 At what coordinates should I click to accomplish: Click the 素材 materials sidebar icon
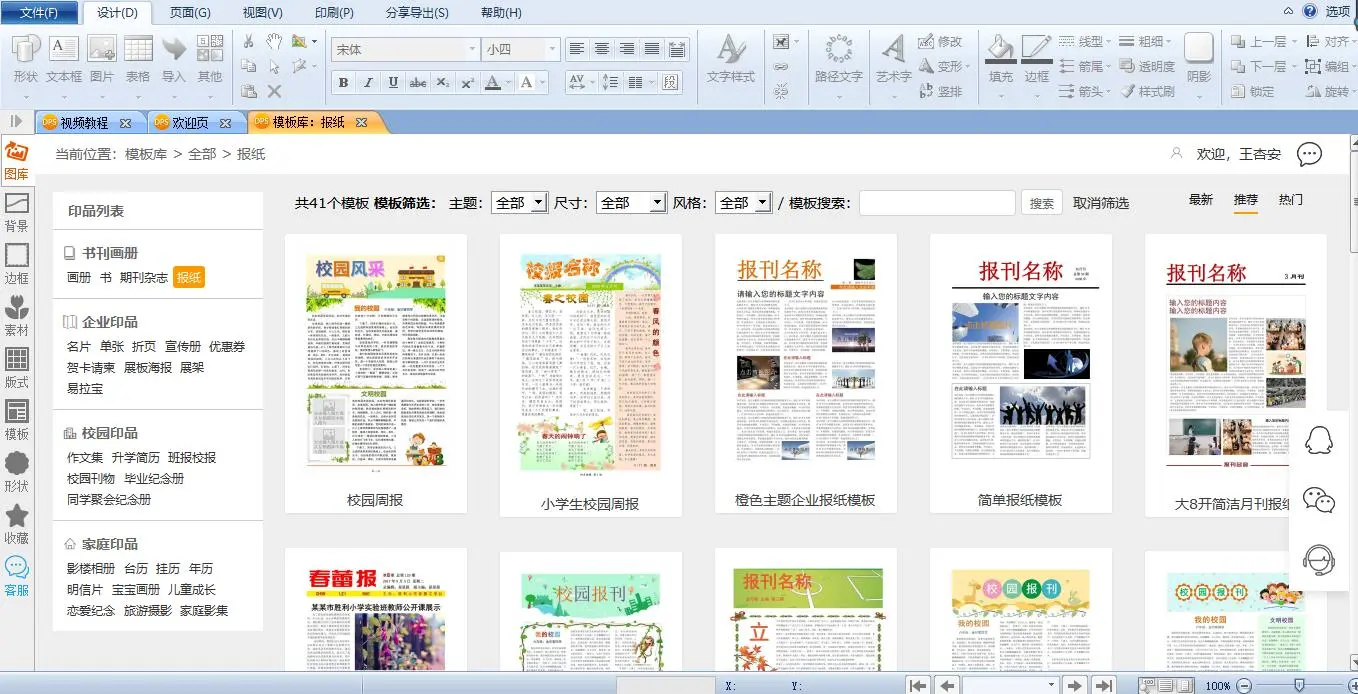16,314
